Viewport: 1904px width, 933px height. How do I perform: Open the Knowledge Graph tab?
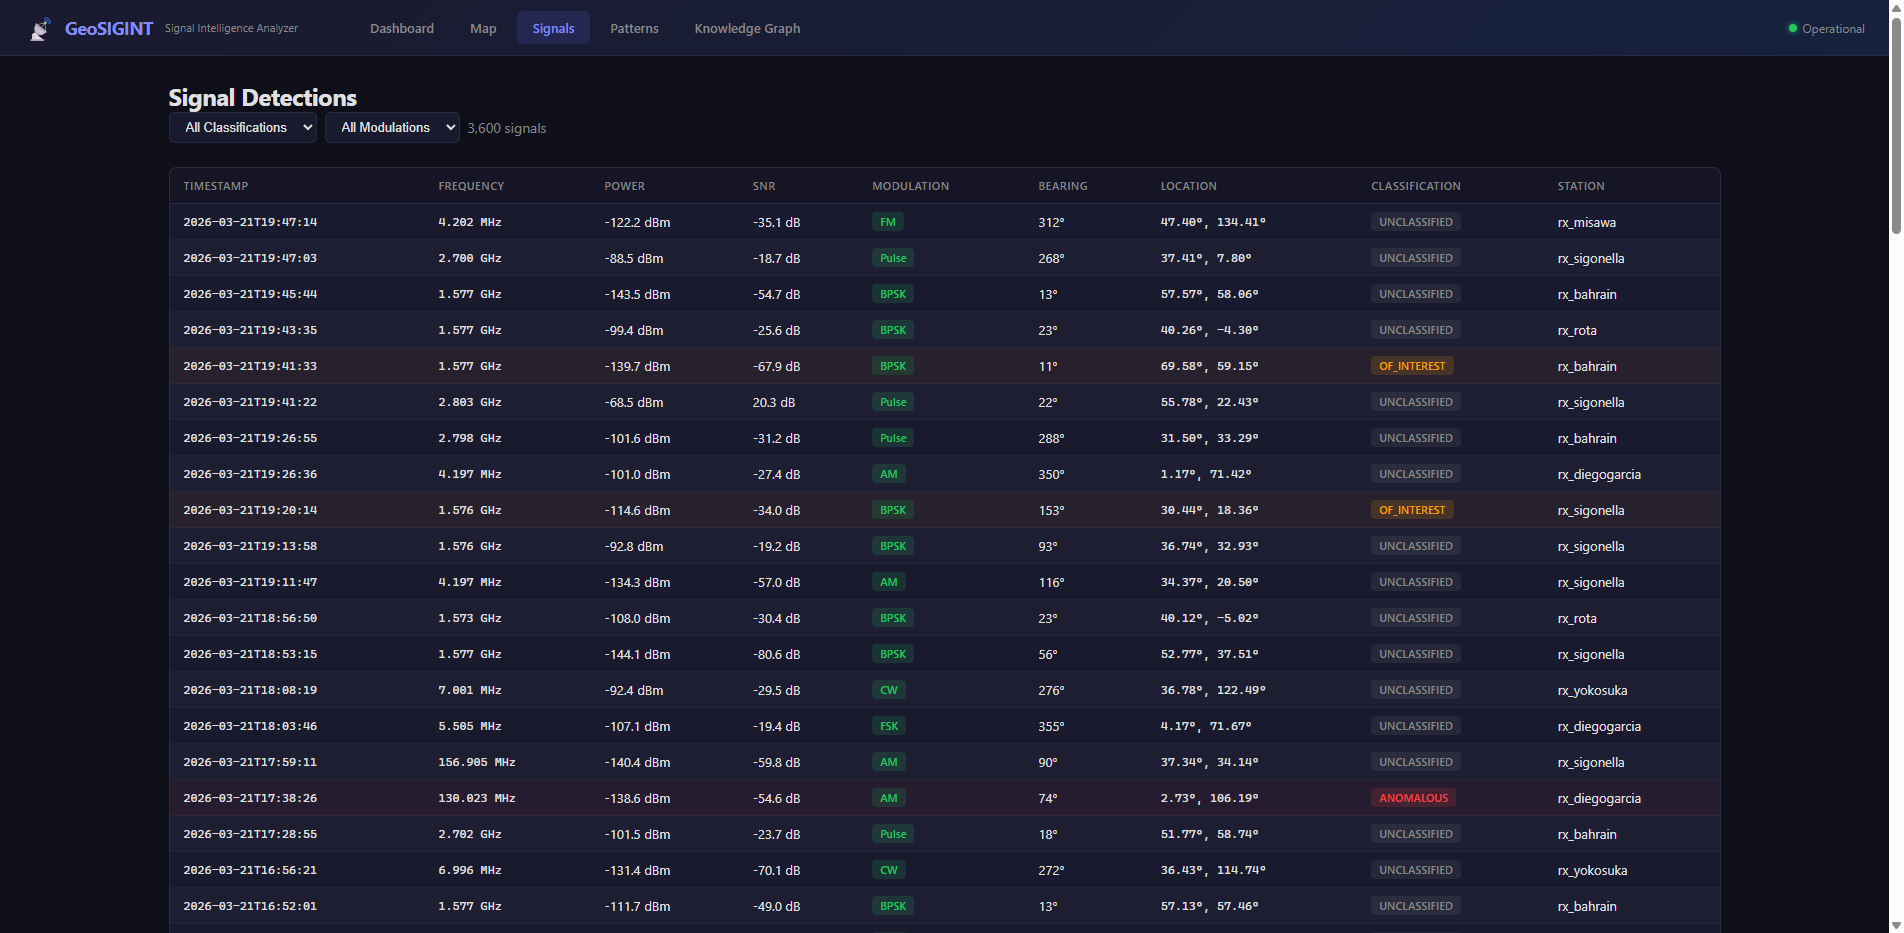pyautogui.click(x=747, y=29)
